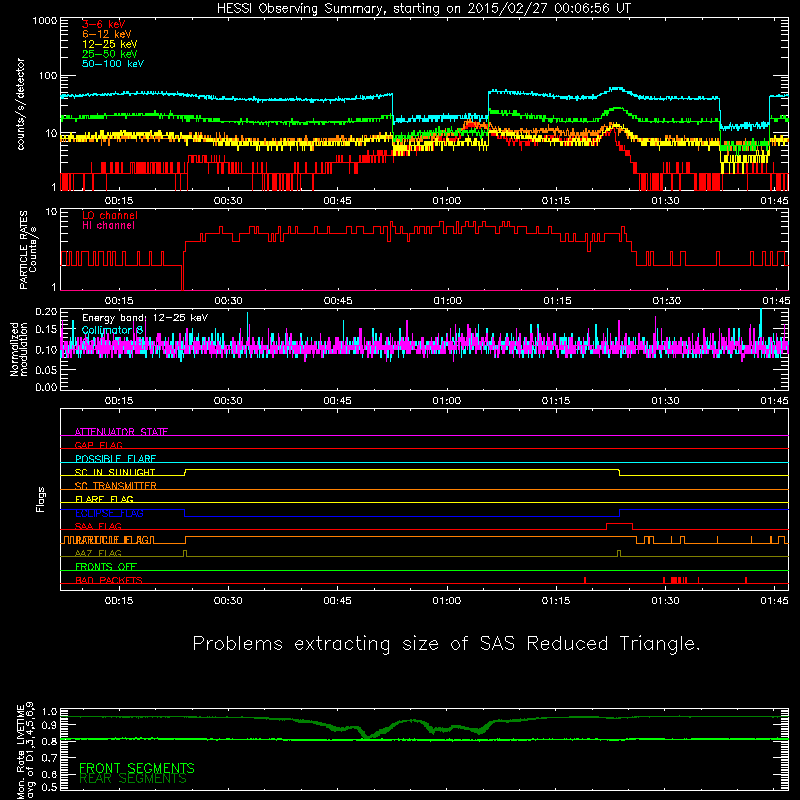Click the 'Problems extracting size of SAS Reduced Triangle' message
Screen dimensions: 800x800
446,644
